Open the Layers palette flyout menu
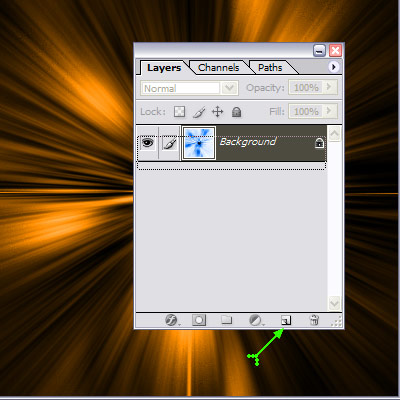Screen dimensions: 400x400 point(333,67)
